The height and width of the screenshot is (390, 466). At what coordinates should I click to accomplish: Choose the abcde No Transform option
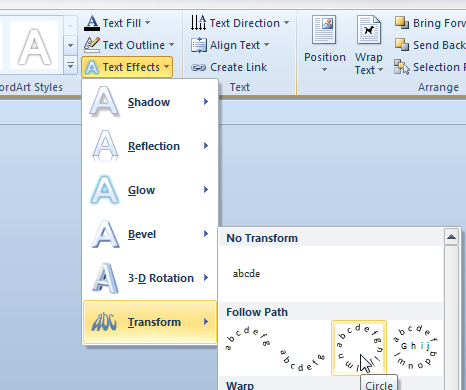246,274
